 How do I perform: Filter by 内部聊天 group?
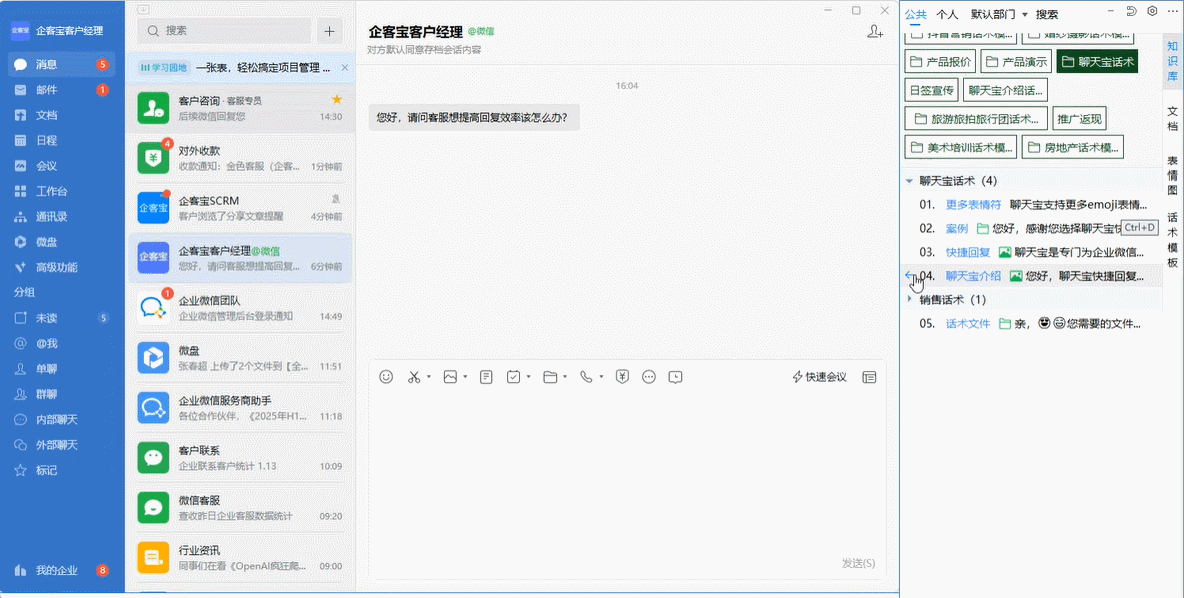tap(62, 419)
